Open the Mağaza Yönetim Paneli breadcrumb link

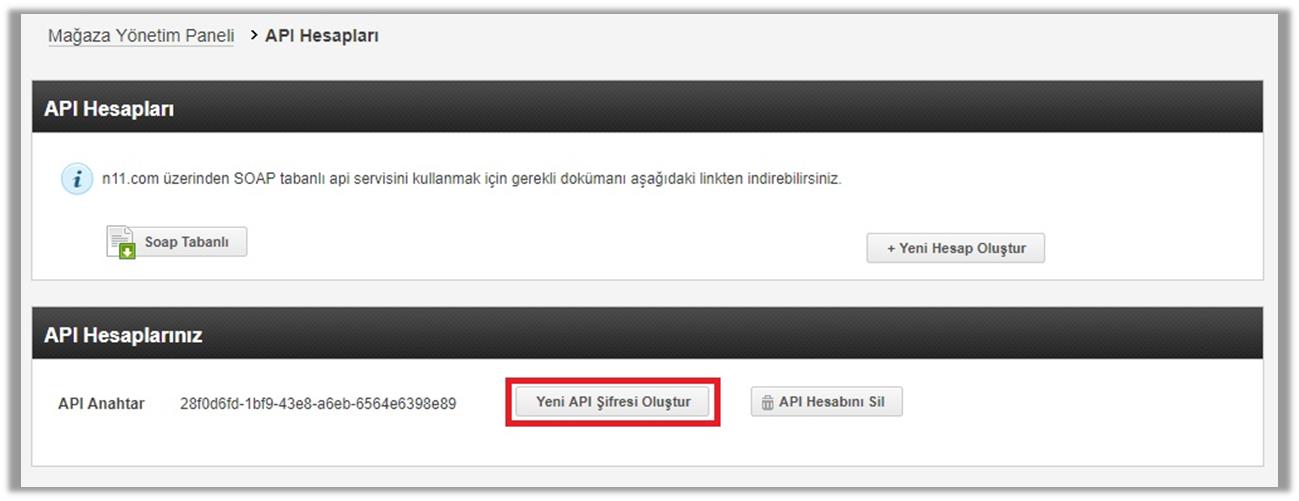141,36
